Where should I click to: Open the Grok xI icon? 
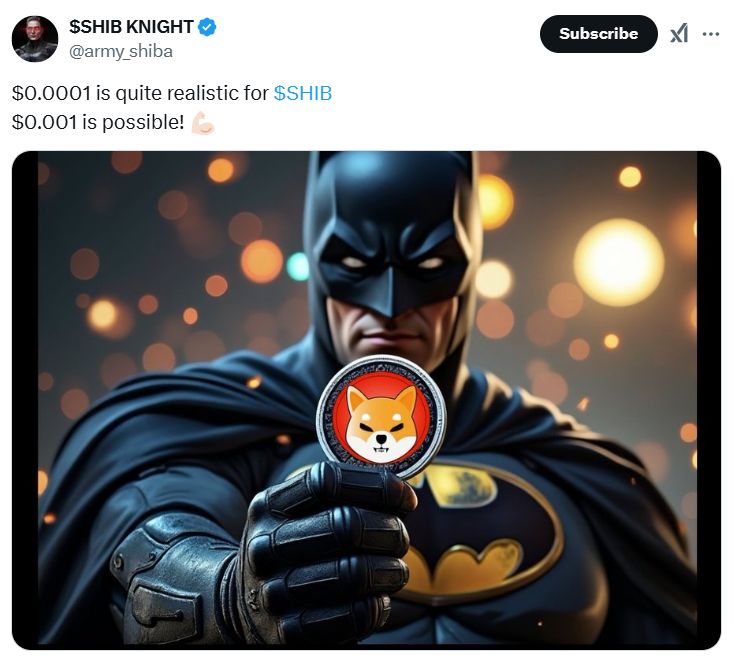[x=679, y=33]
